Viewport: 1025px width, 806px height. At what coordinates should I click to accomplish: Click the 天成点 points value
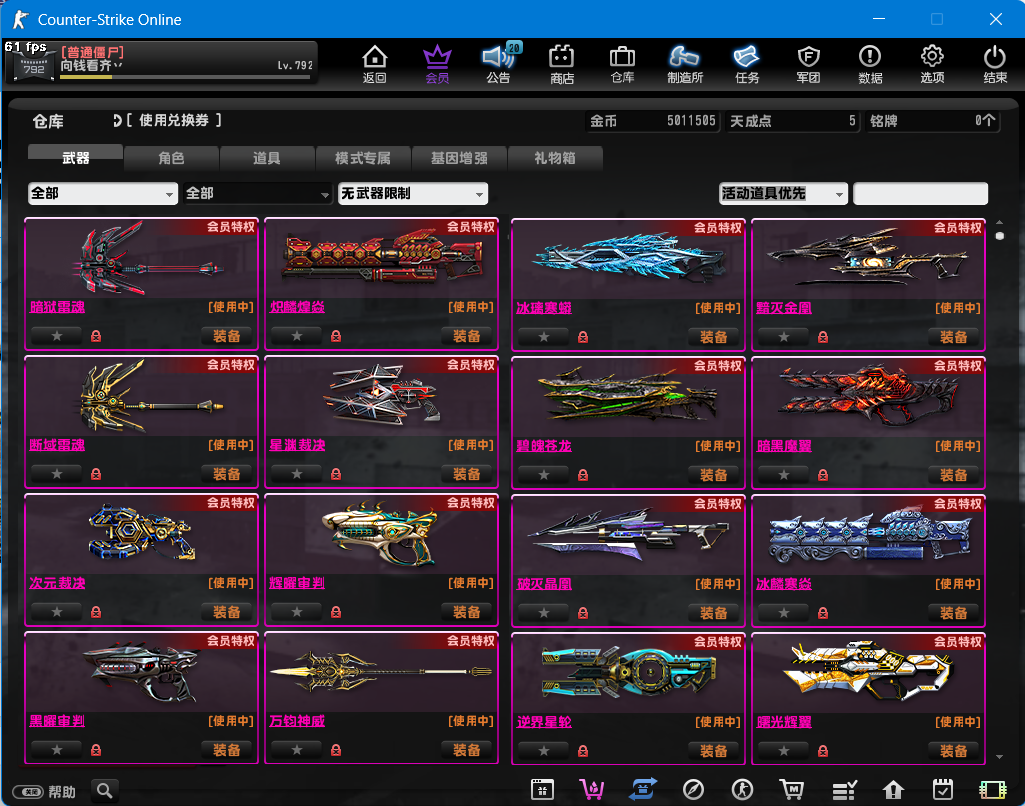pos(792,121)
